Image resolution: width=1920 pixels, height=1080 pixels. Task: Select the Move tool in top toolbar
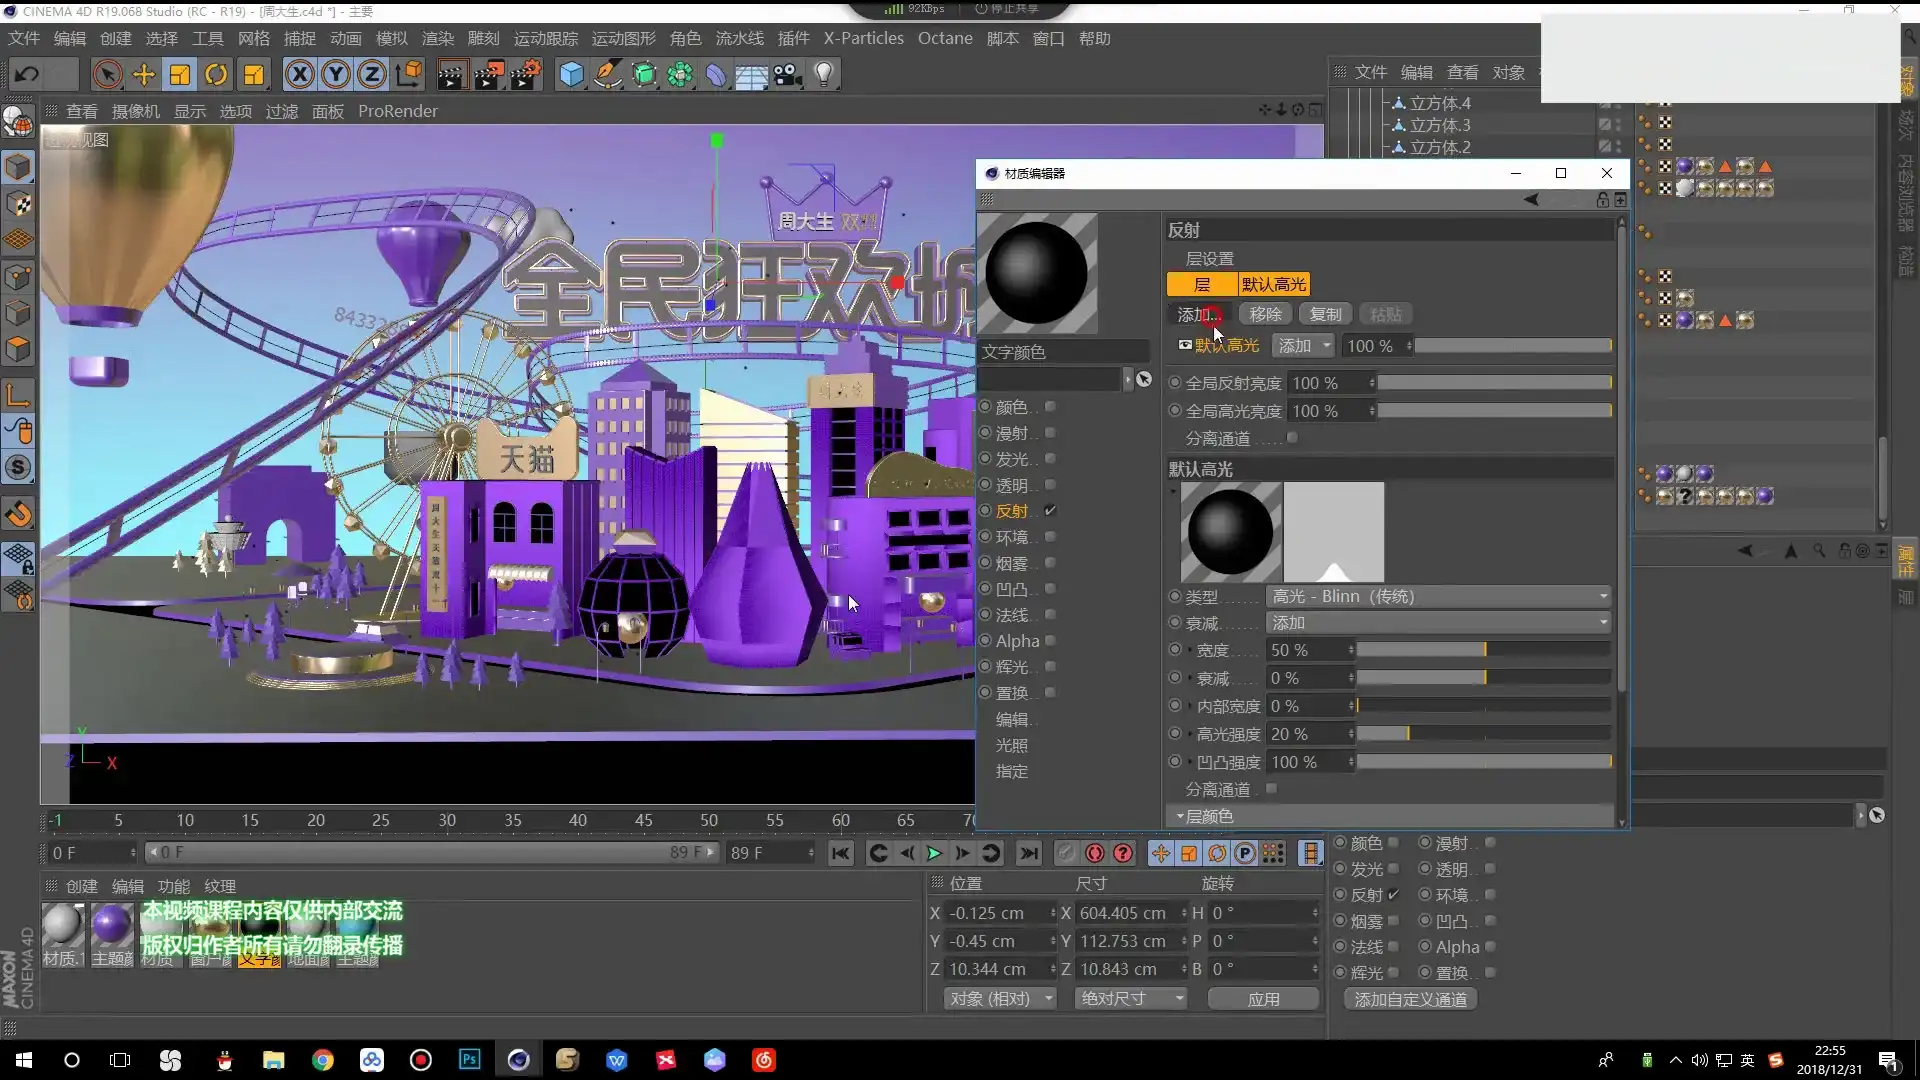point(144,75)
